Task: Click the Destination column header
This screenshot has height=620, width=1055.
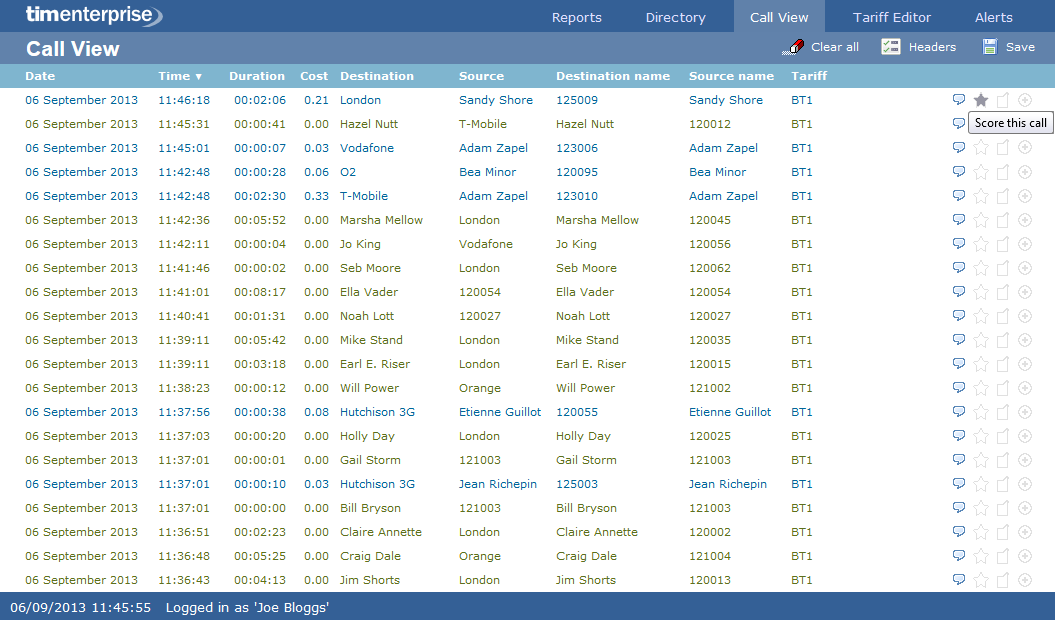Action: [x=377, y=76]
